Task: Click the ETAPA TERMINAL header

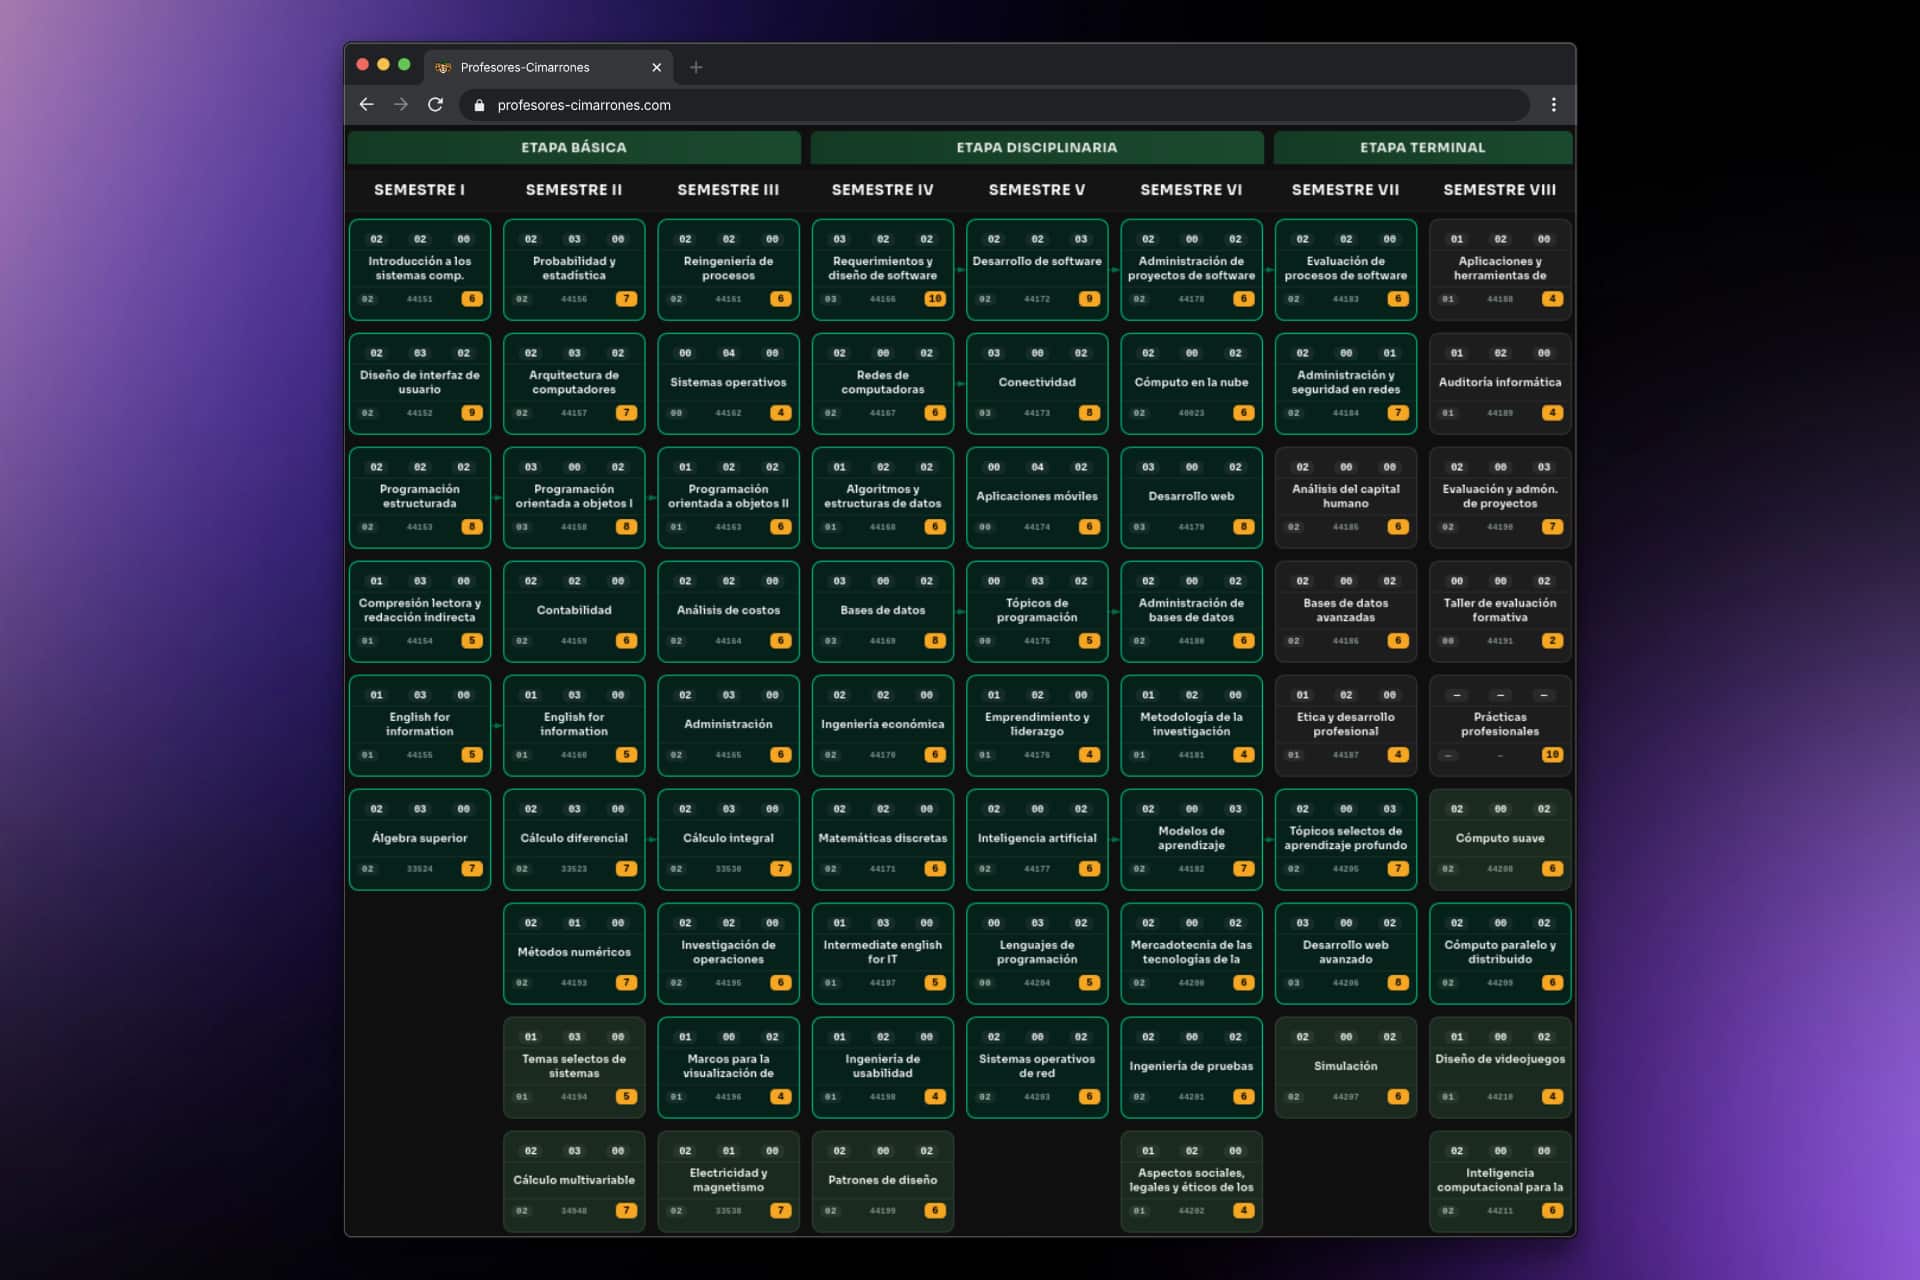Action: click(x=1422, y=147)
